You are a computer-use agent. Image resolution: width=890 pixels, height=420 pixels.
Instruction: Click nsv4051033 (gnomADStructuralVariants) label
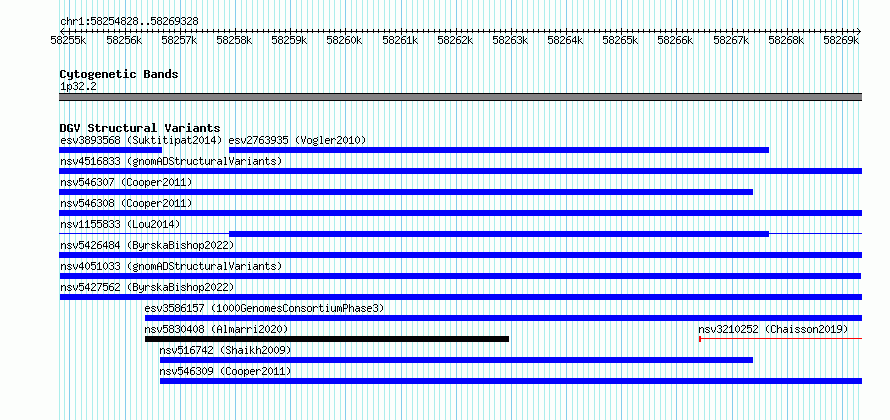click(x=171, y=266)
